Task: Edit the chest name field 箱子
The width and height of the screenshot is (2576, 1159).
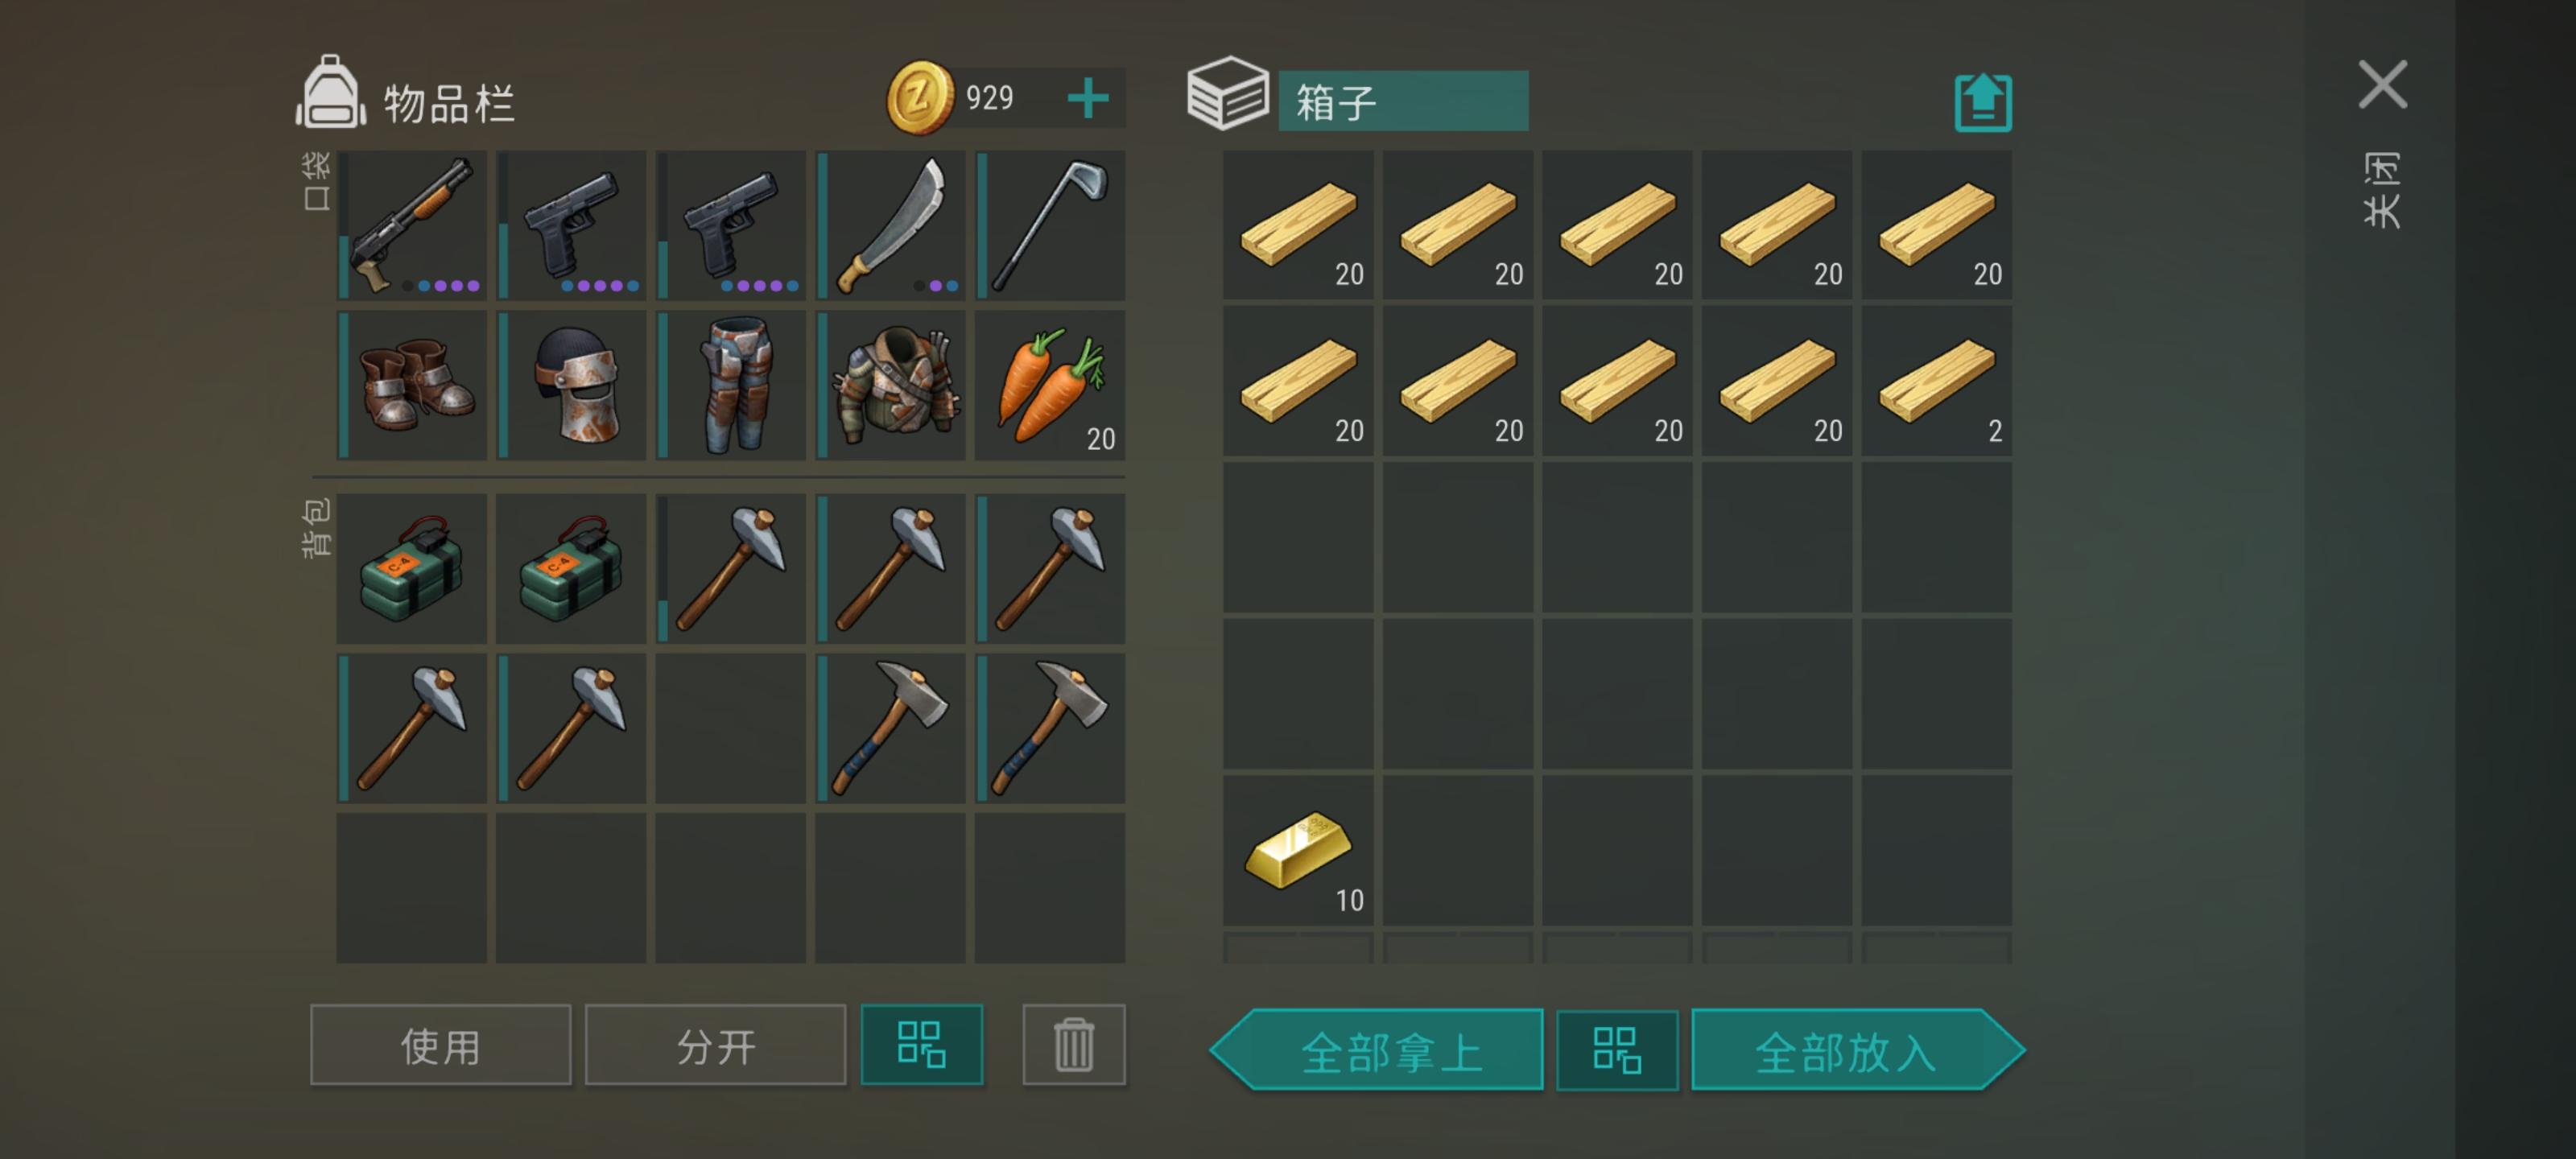Action: 1403,101
